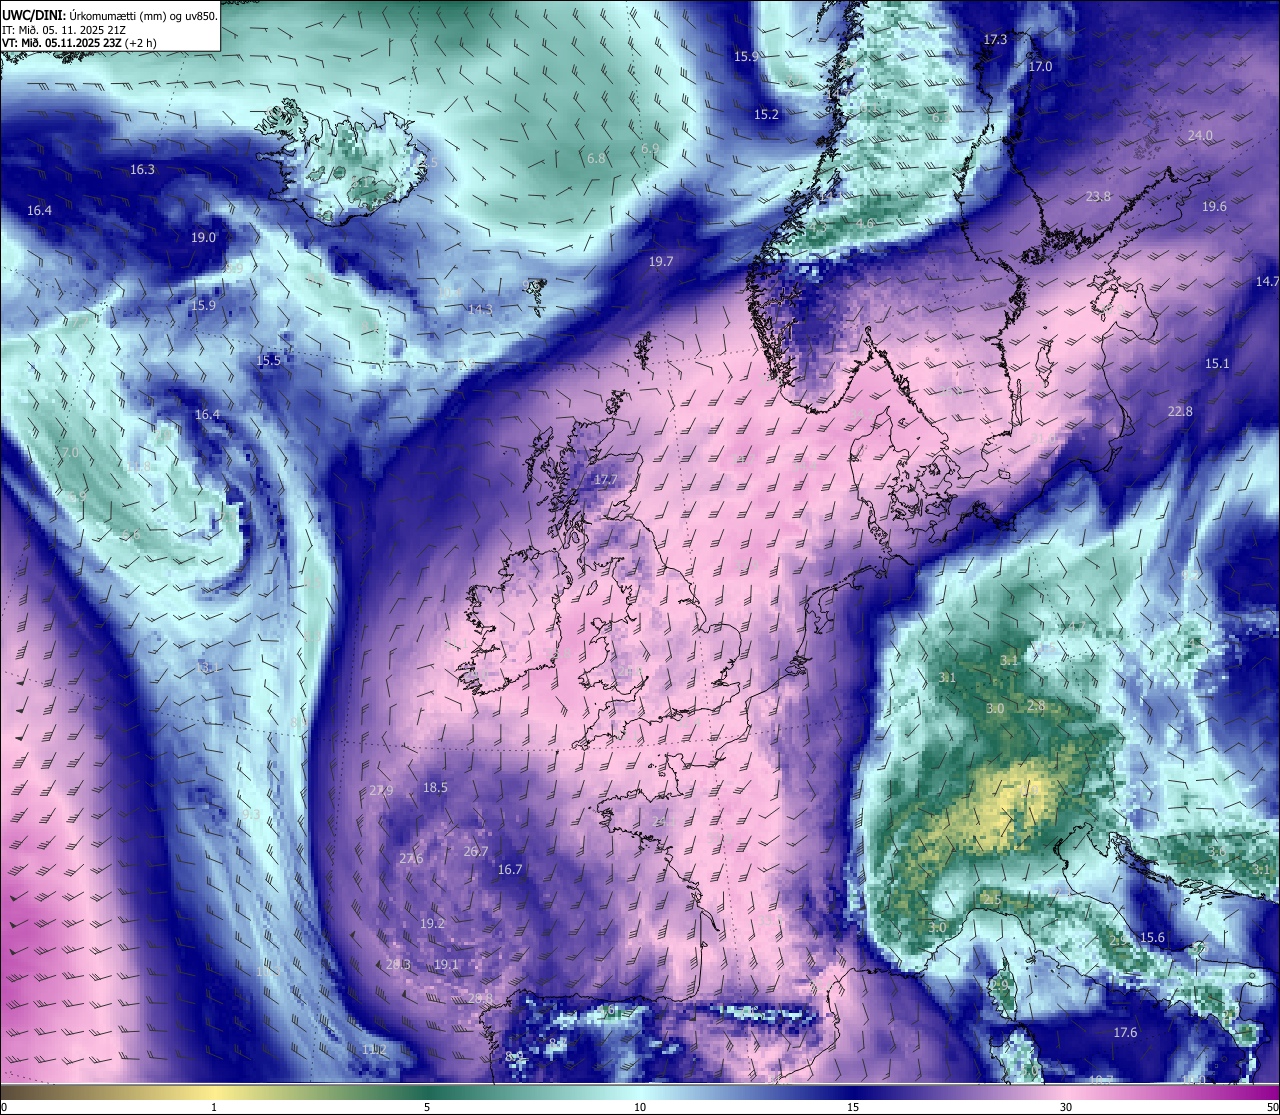
Task: Click the 16.3 value label
Action: pos(143,170)
